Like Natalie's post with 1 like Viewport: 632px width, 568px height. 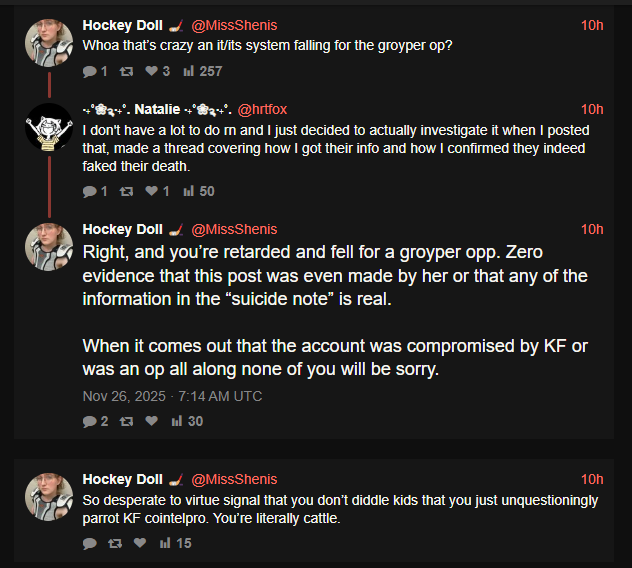tap(152, 191)
